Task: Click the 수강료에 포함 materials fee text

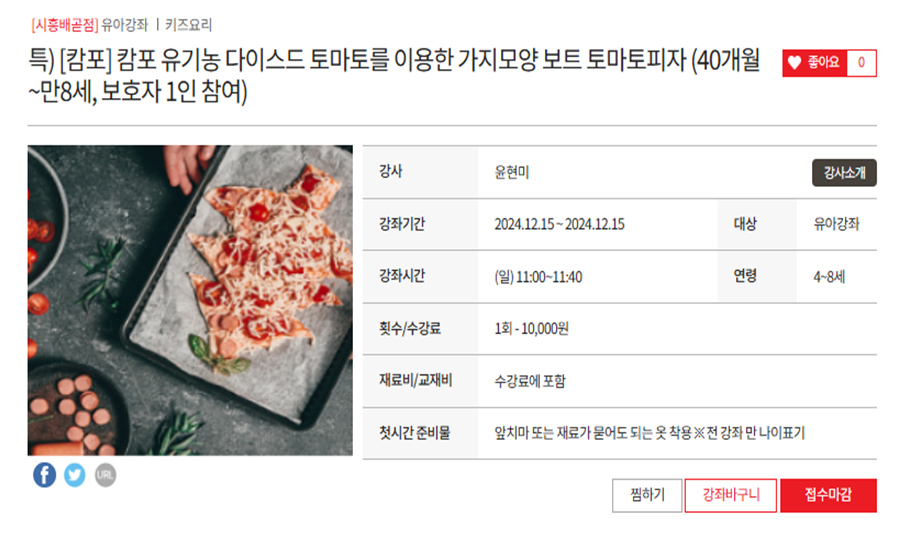Action: point(529,381)
